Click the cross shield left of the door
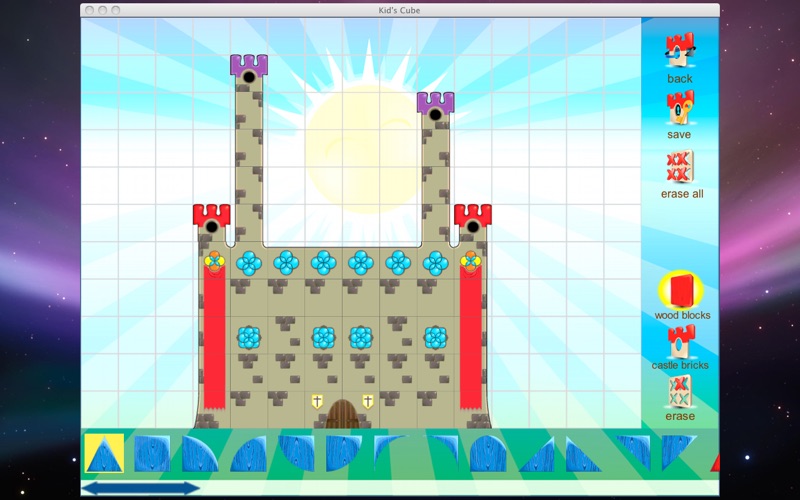This screenshot has width=800, height=500. tap(317, 402)
